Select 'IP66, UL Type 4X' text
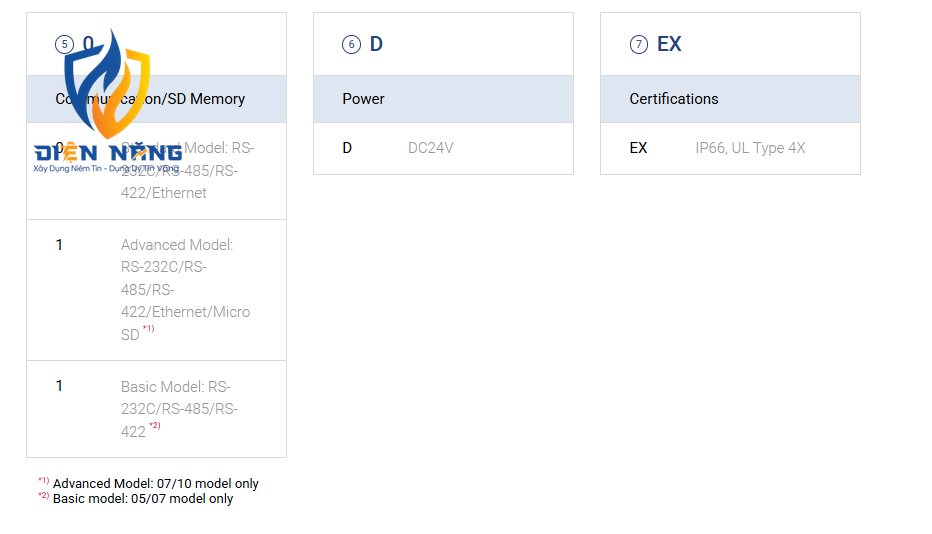Image resolution: width=932 pixels, height=534 pixels. [x=750, y=148]
